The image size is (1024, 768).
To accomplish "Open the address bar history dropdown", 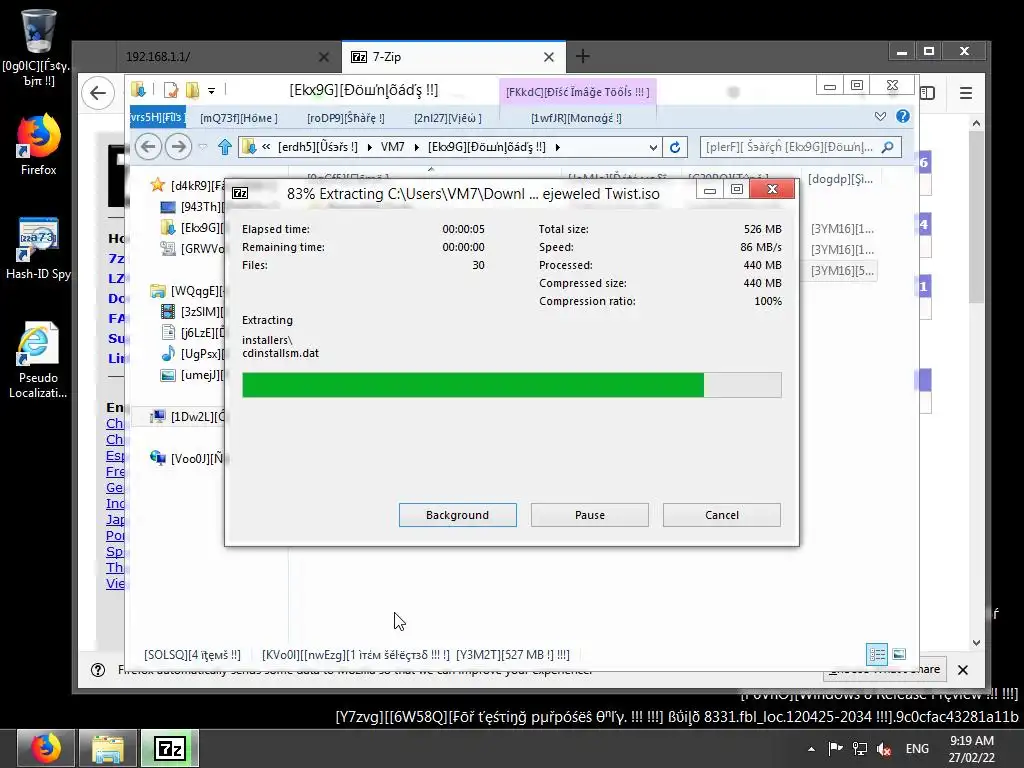I will point(653,148).
